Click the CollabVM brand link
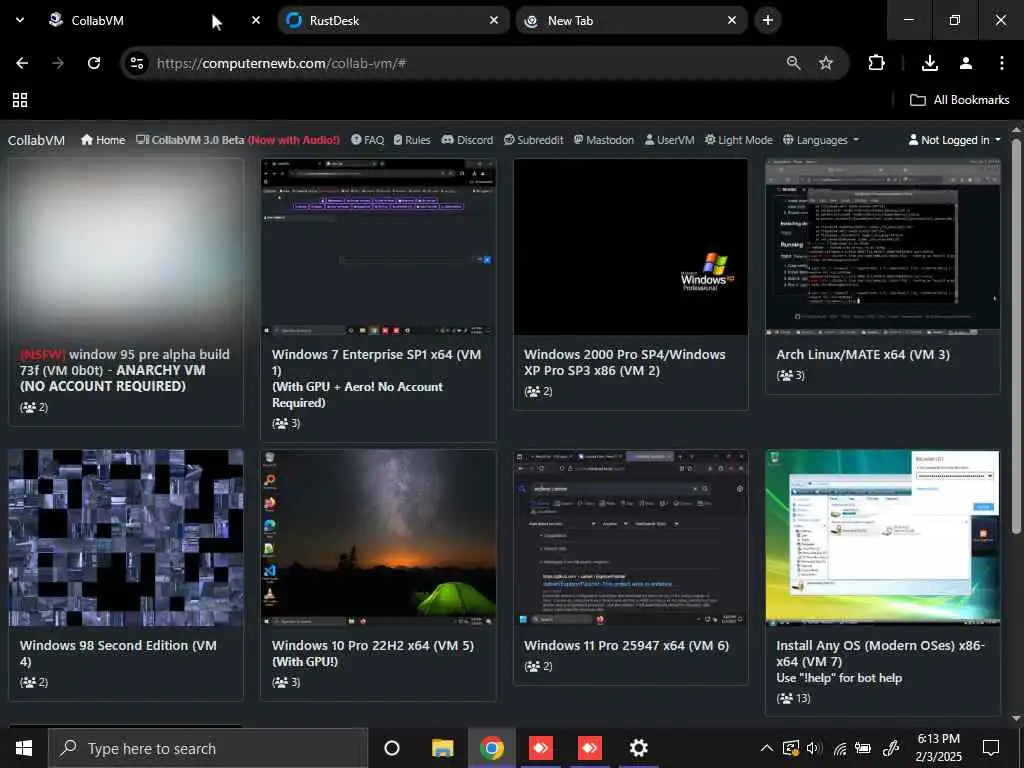Viewport: 1024px width, 768px height. point(37,140)
